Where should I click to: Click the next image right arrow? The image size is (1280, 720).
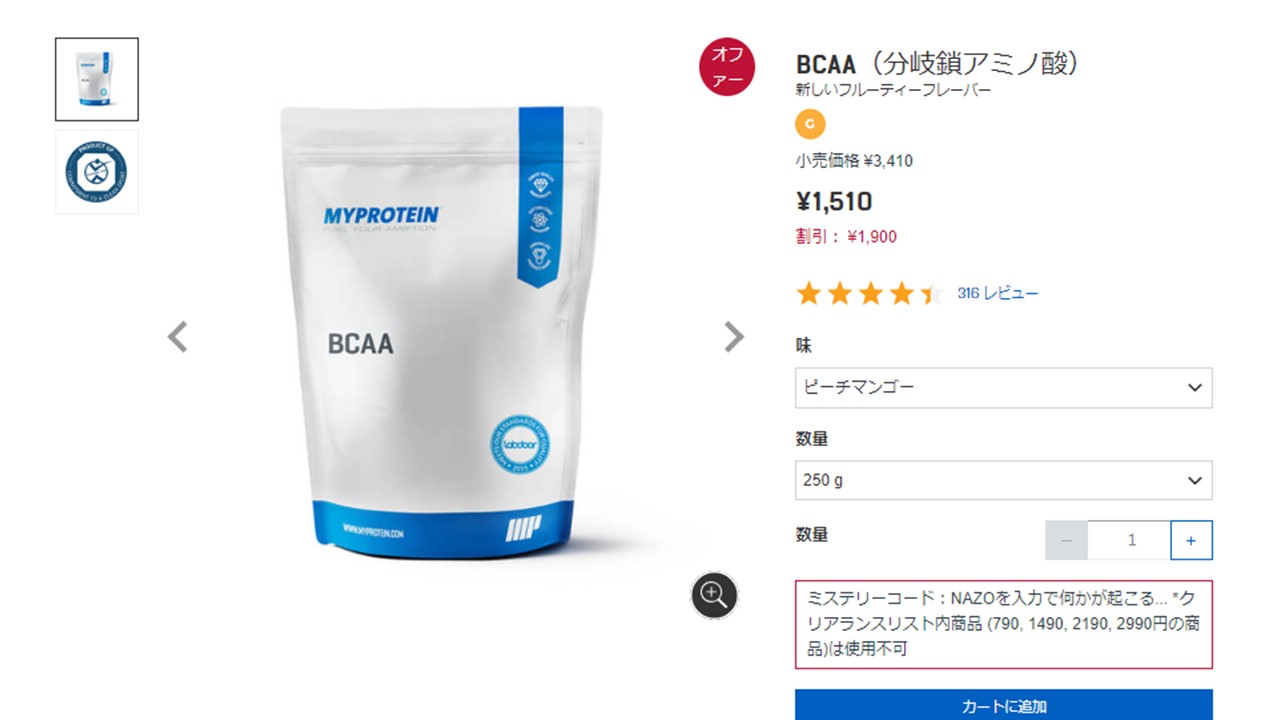734,337
